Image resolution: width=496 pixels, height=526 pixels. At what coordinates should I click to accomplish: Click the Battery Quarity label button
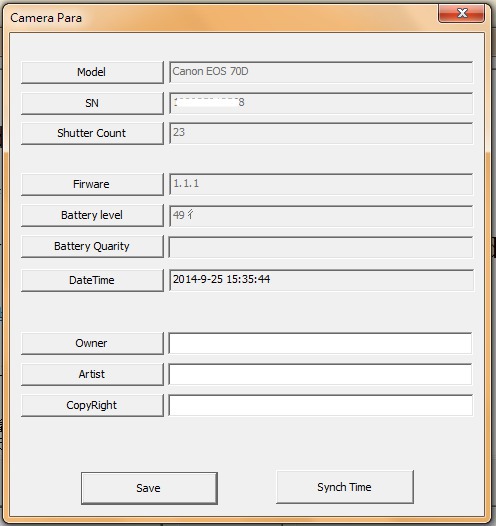(x=92, y=247)
